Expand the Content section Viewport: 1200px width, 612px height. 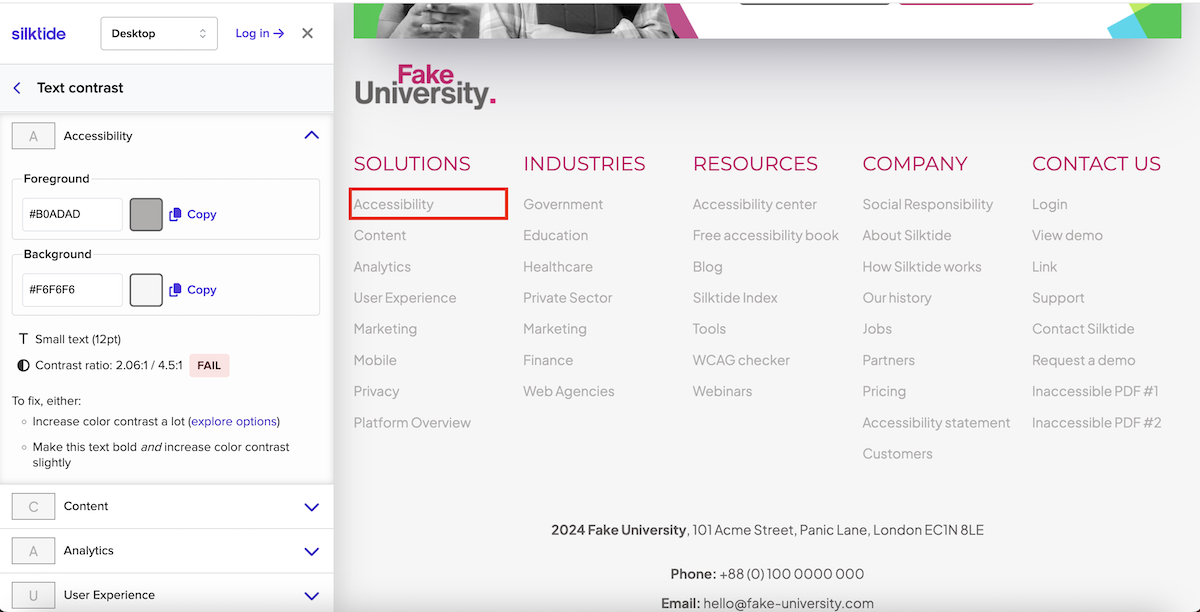point(311,506)
